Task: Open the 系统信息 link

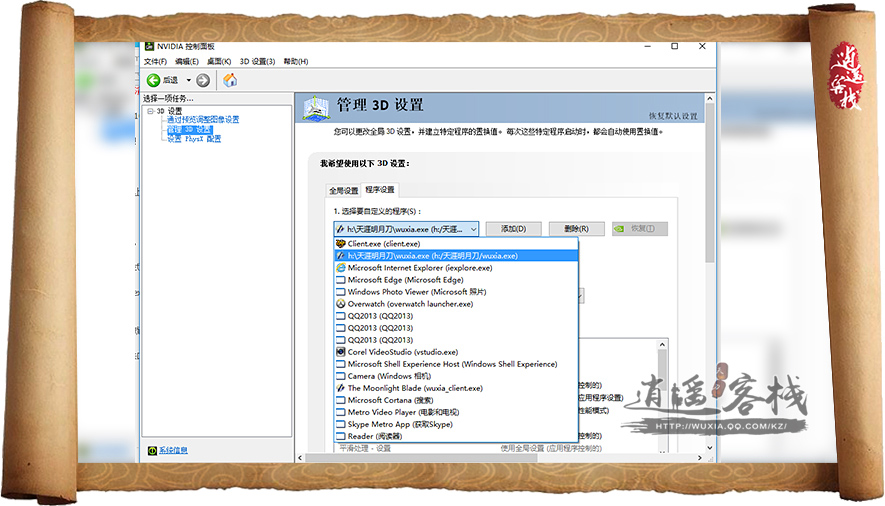Action: 173,450
